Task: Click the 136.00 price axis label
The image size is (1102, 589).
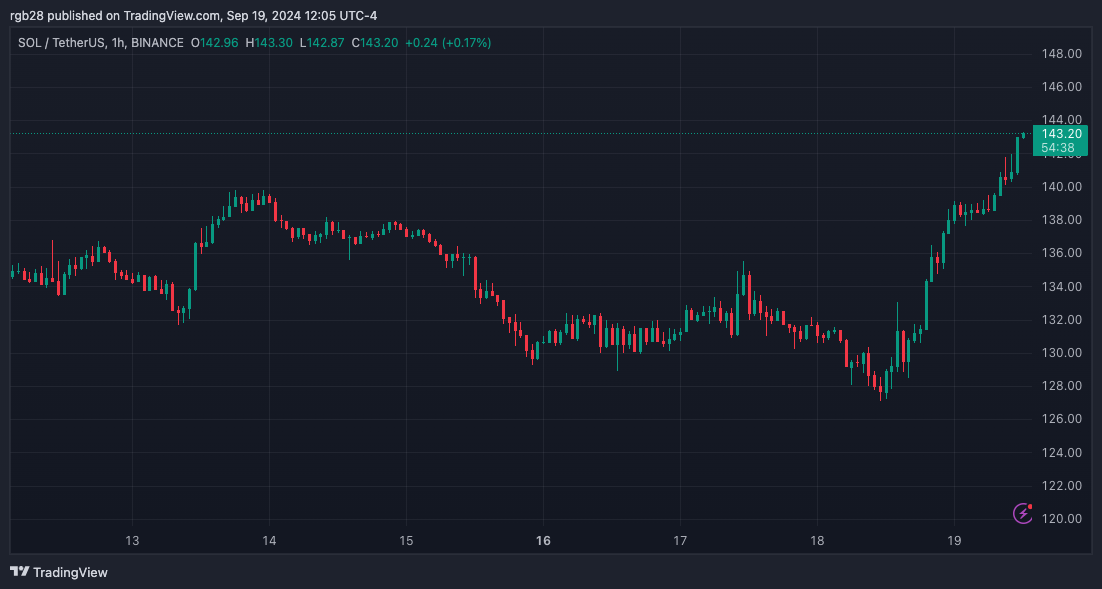Action: point(1061,253)
